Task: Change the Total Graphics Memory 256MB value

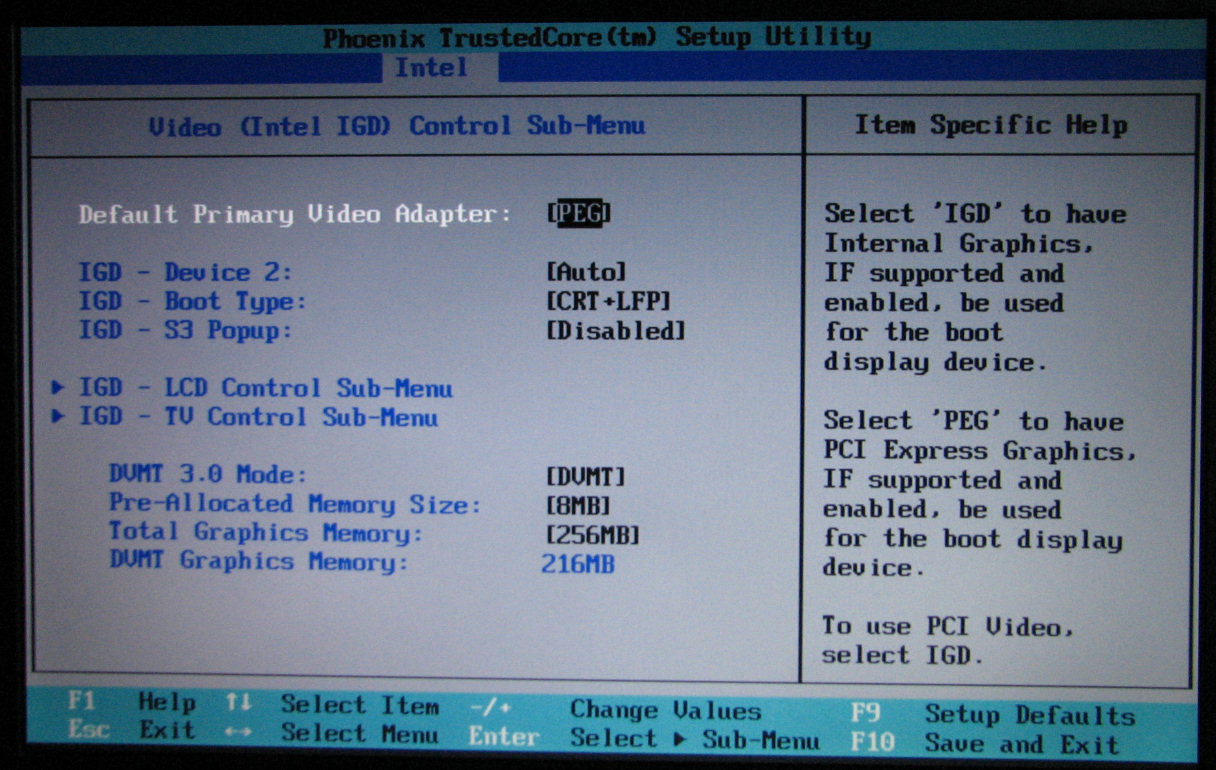Action: click(592, 534)
